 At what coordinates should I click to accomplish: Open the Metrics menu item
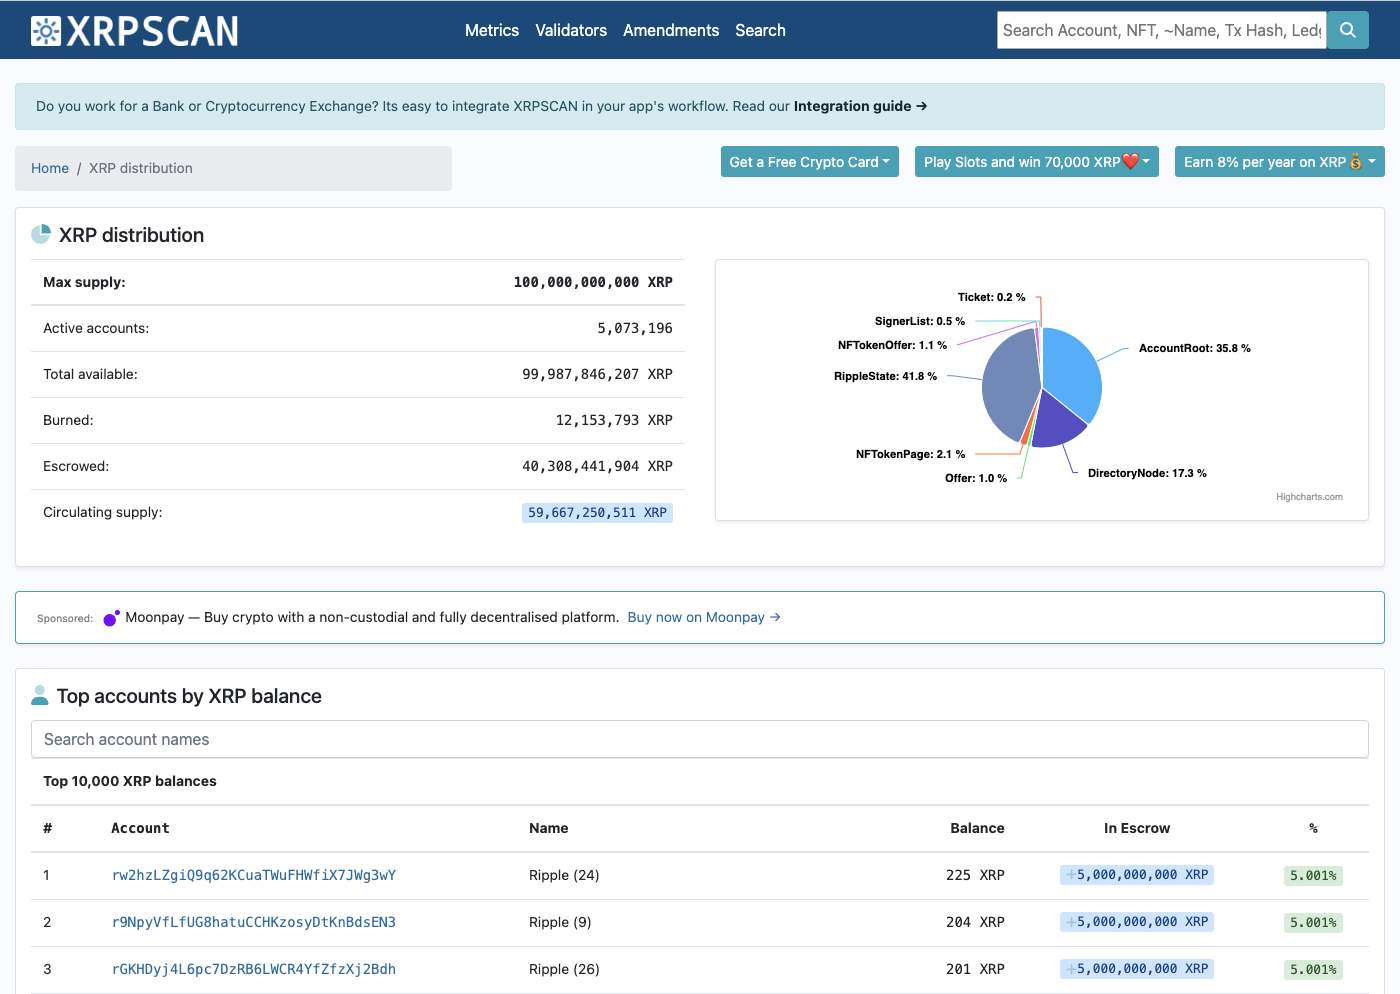pos(491,30)
